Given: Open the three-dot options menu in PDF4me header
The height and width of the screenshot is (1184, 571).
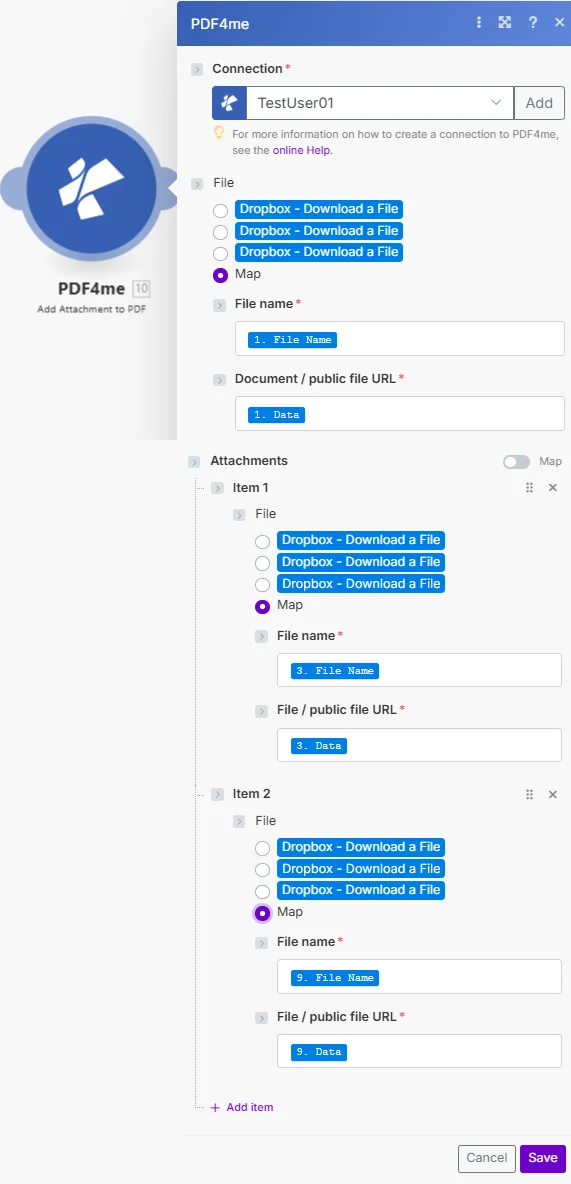Looking at the screenshot, I should pos(478,23).
